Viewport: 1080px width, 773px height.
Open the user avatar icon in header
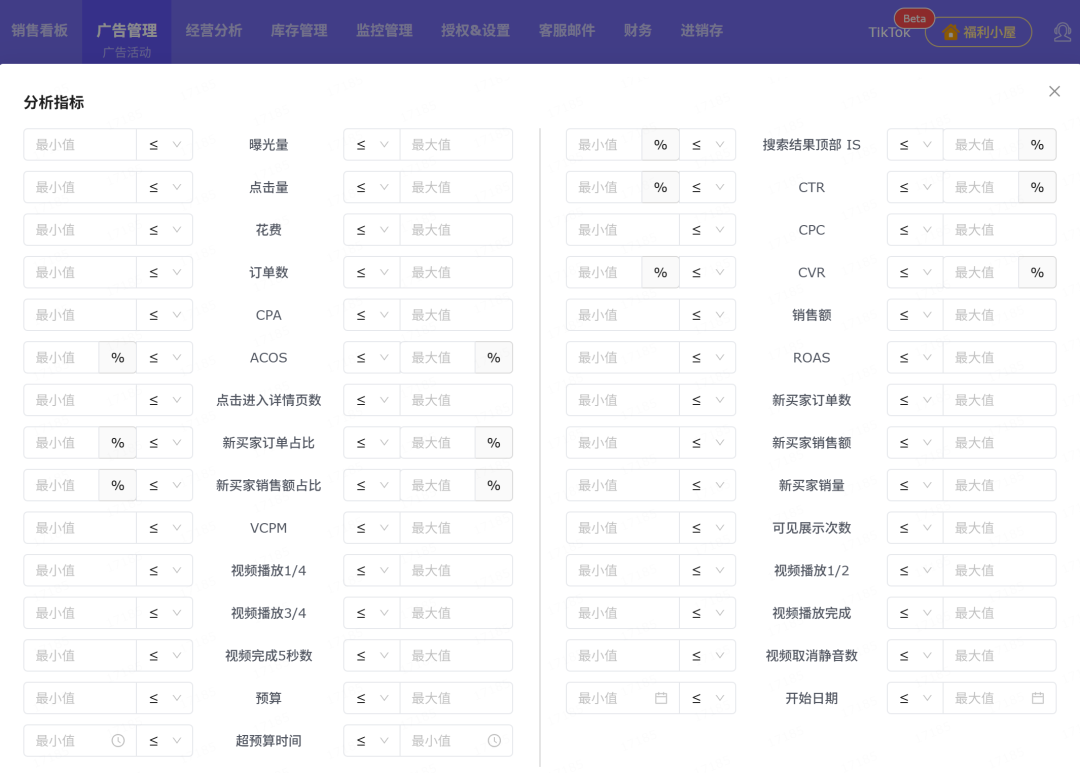pyautogui.click(x=1062, y=32)
